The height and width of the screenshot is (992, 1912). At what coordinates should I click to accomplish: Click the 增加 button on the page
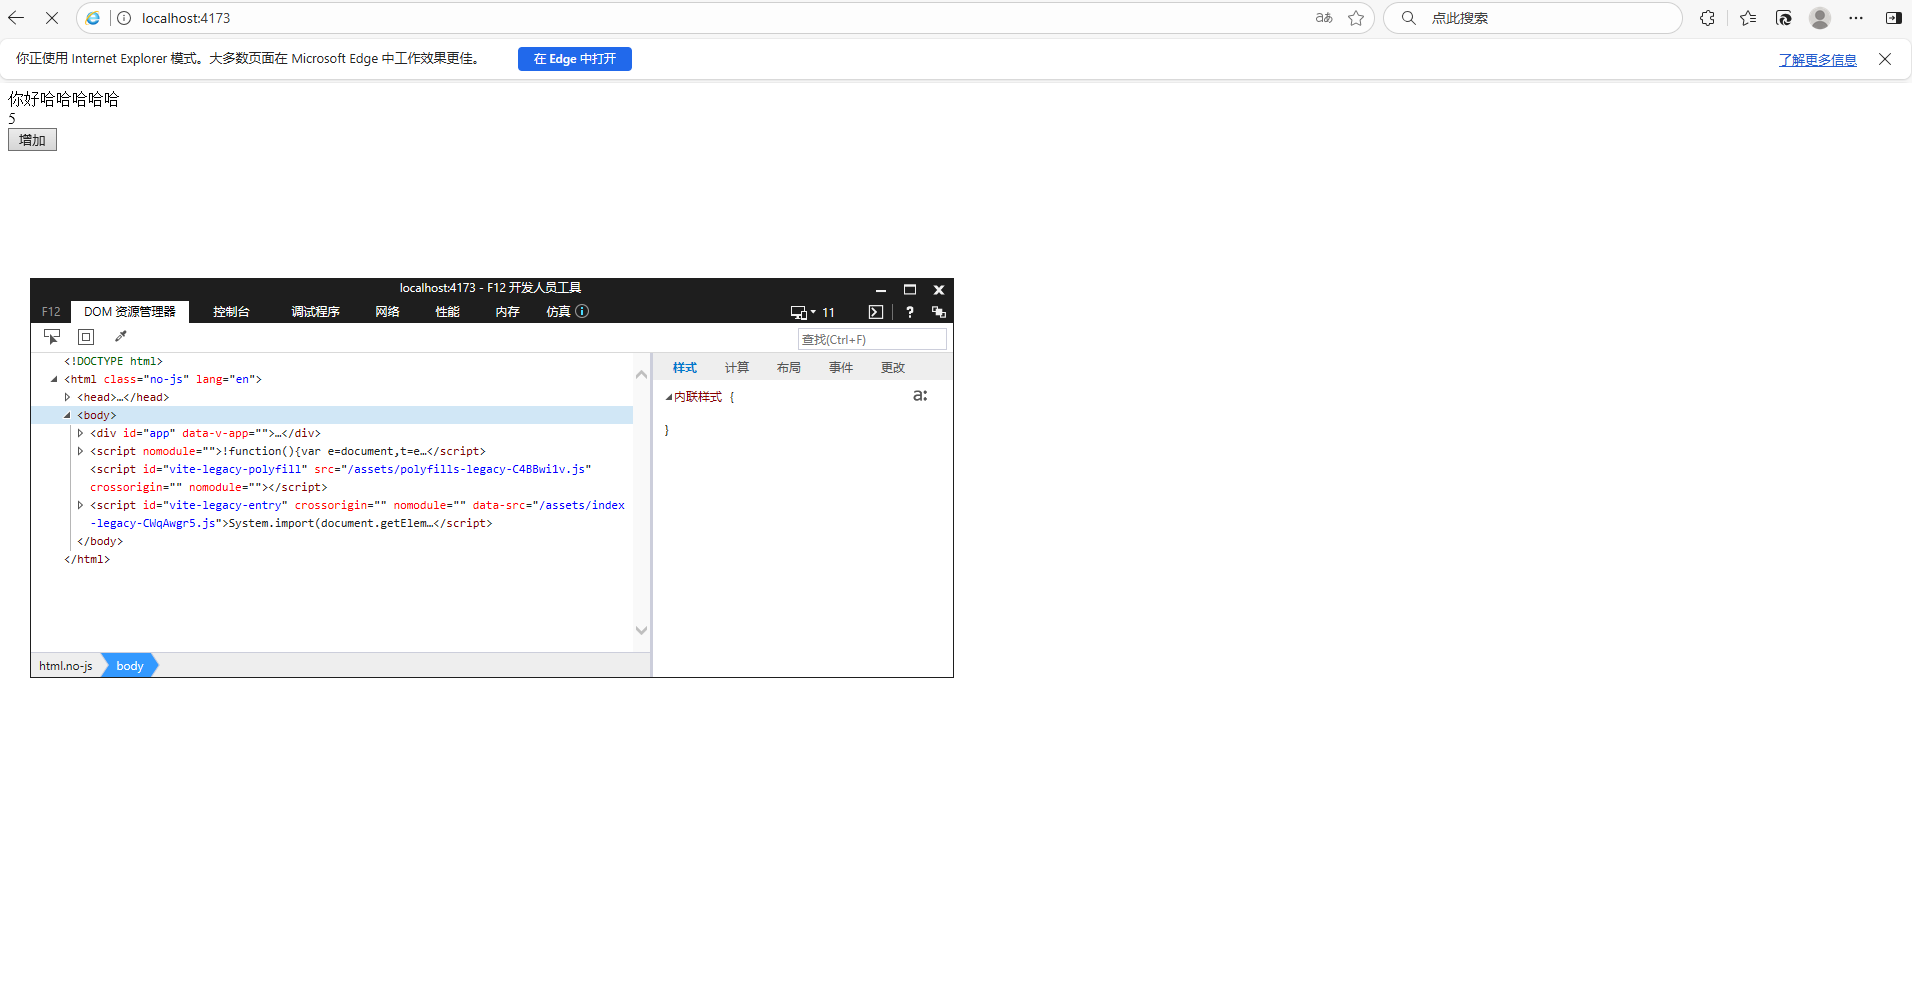32,140
